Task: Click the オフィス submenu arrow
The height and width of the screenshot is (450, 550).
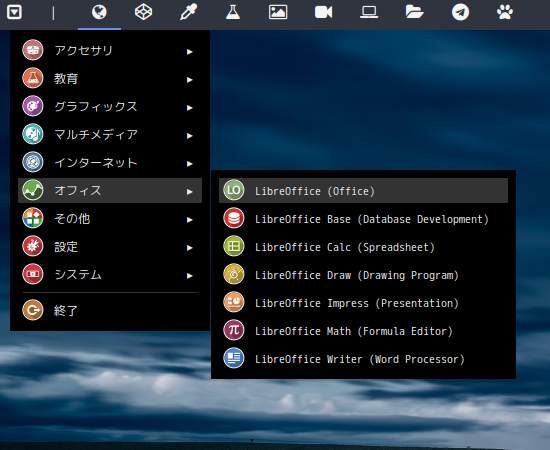Action: [190, 192]
